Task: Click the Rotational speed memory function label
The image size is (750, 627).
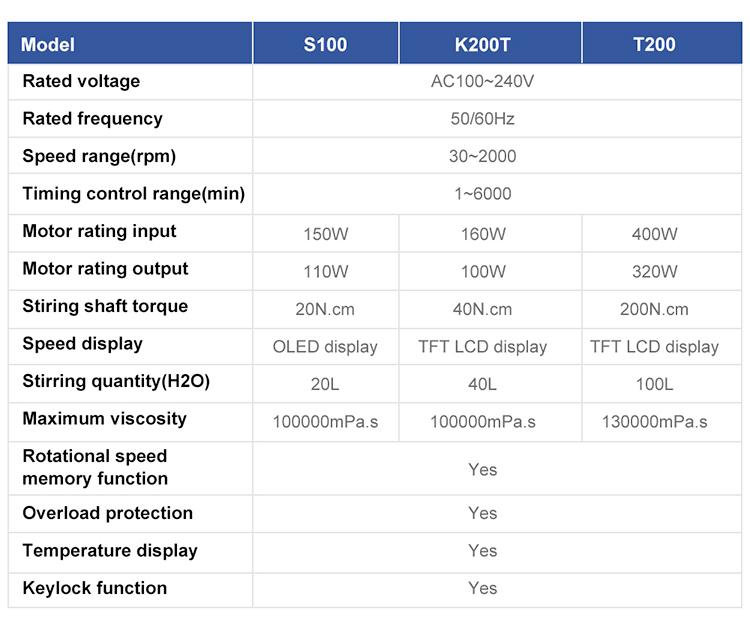Action: [95, 467]
